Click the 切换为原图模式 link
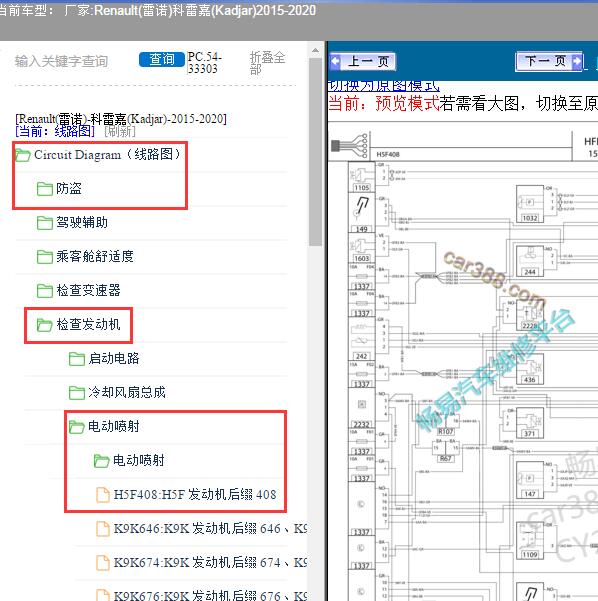The height and width of the screenshot is (601, 598). coord(384,86)
